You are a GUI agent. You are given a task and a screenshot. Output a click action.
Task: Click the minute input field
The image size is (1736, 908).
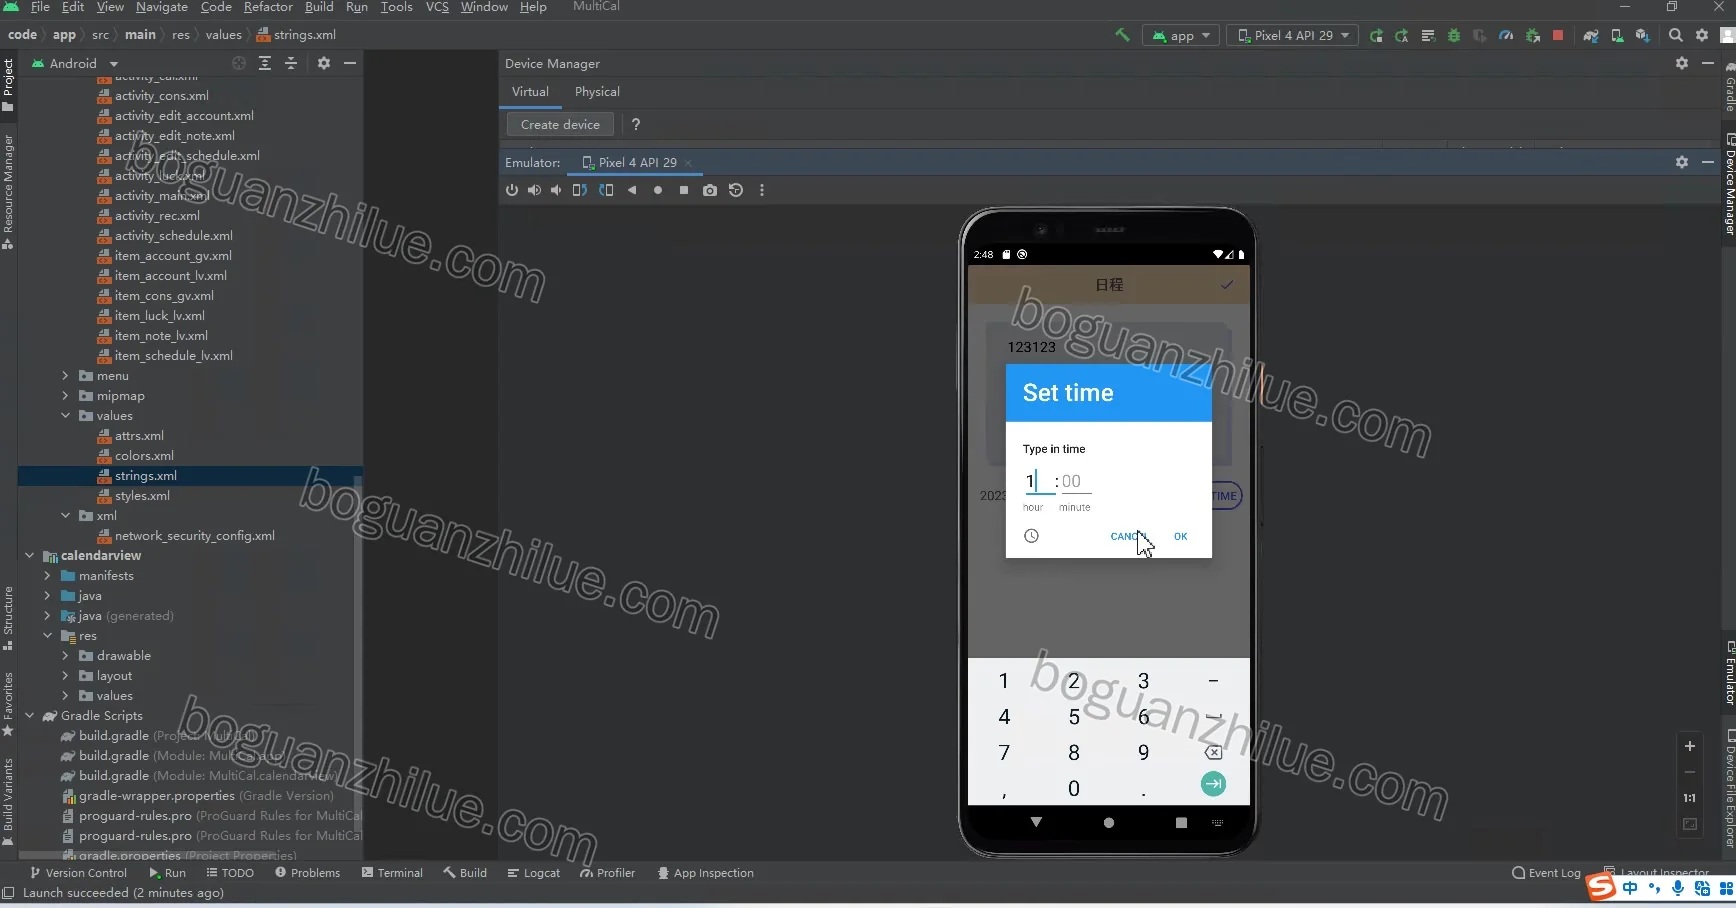pos(1075,481)
